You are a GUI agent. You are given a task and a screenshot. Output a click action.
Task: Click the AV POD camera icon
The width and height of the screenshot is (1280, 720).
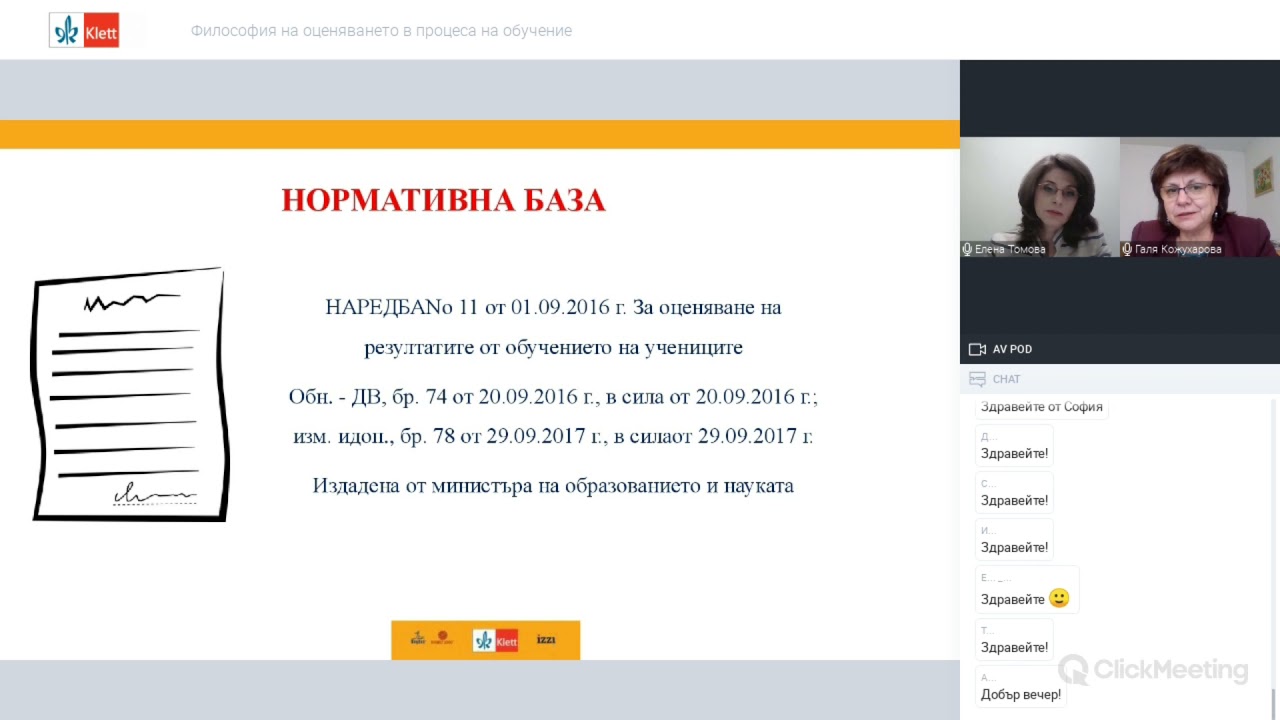[977, 349]
